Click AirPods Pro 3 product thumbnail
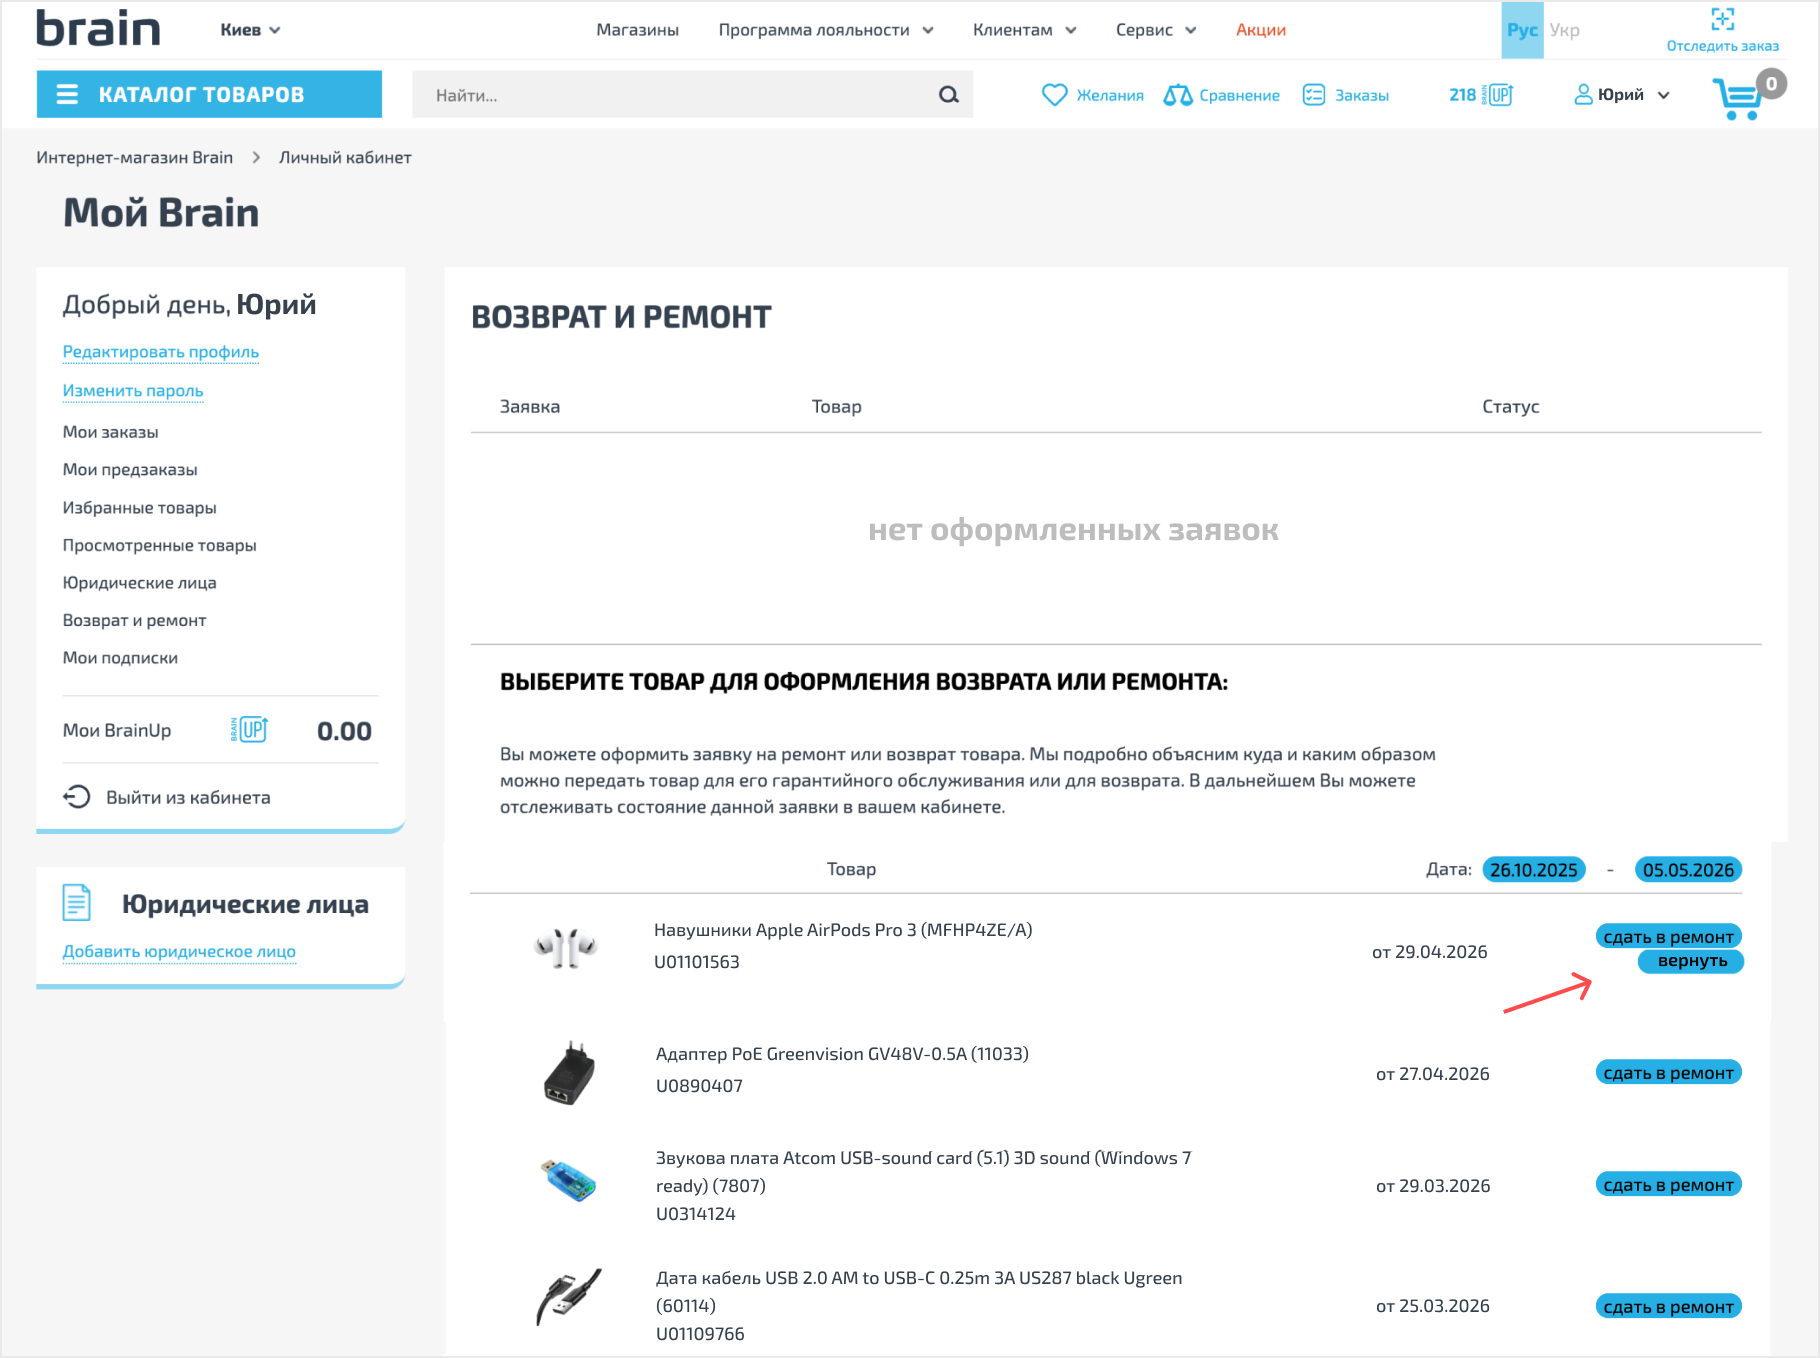 (566, 946)
